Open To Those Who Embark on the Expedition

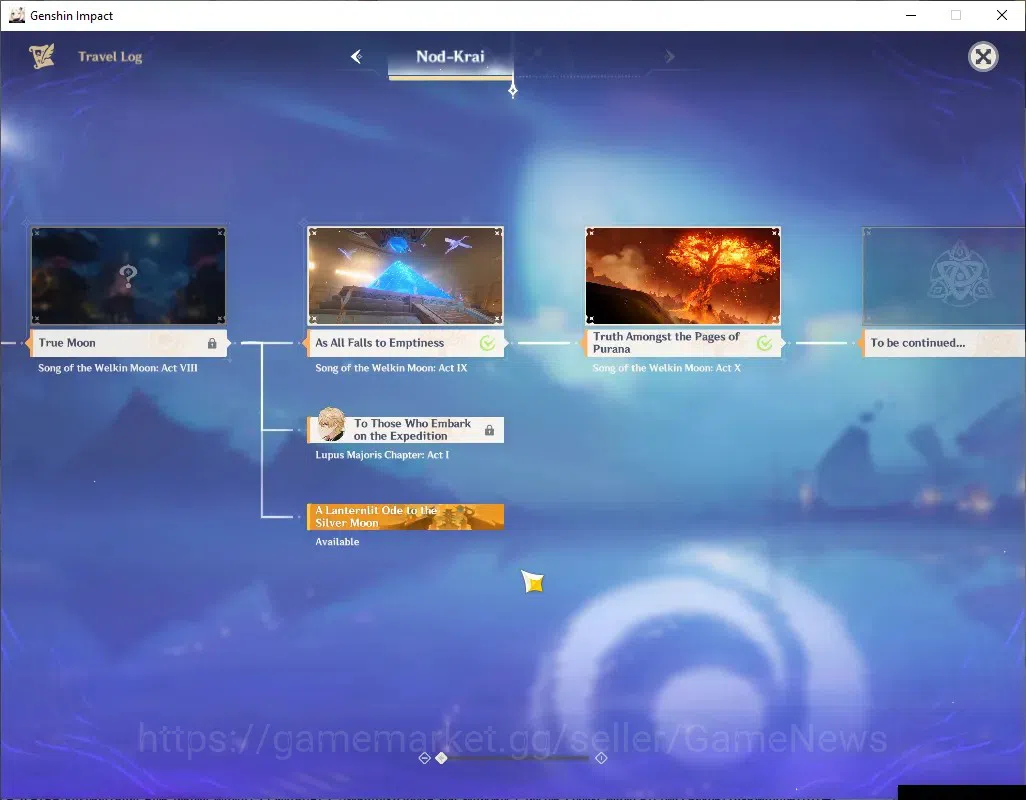[x=406, y=430]
